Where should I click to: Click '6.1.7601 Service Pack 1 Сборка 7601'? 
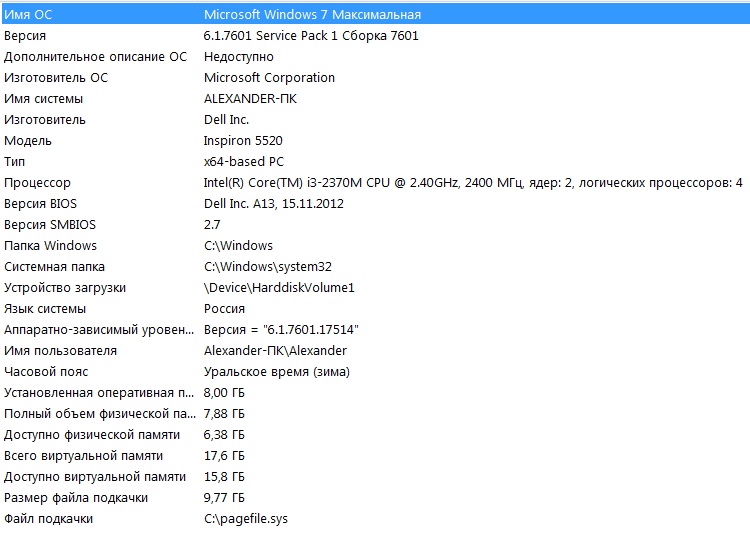pos(311,36)
